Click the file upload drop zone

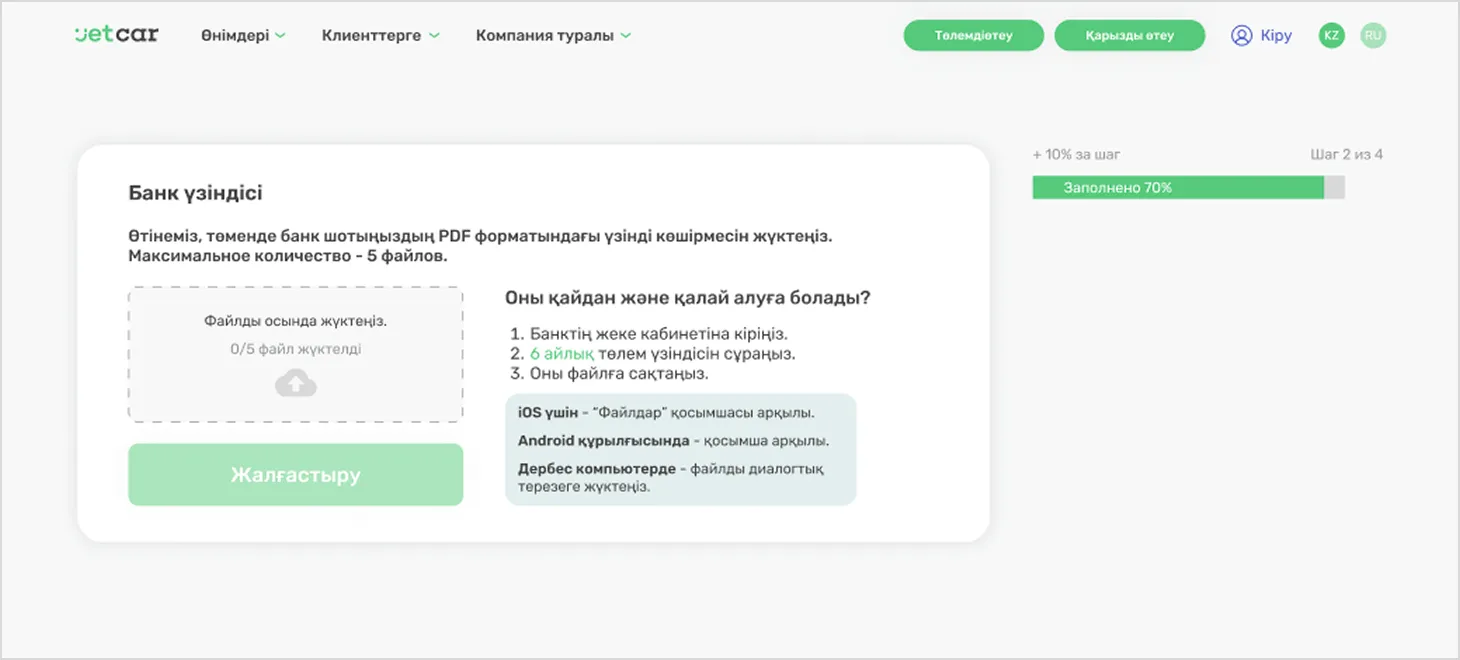(295, 355)
